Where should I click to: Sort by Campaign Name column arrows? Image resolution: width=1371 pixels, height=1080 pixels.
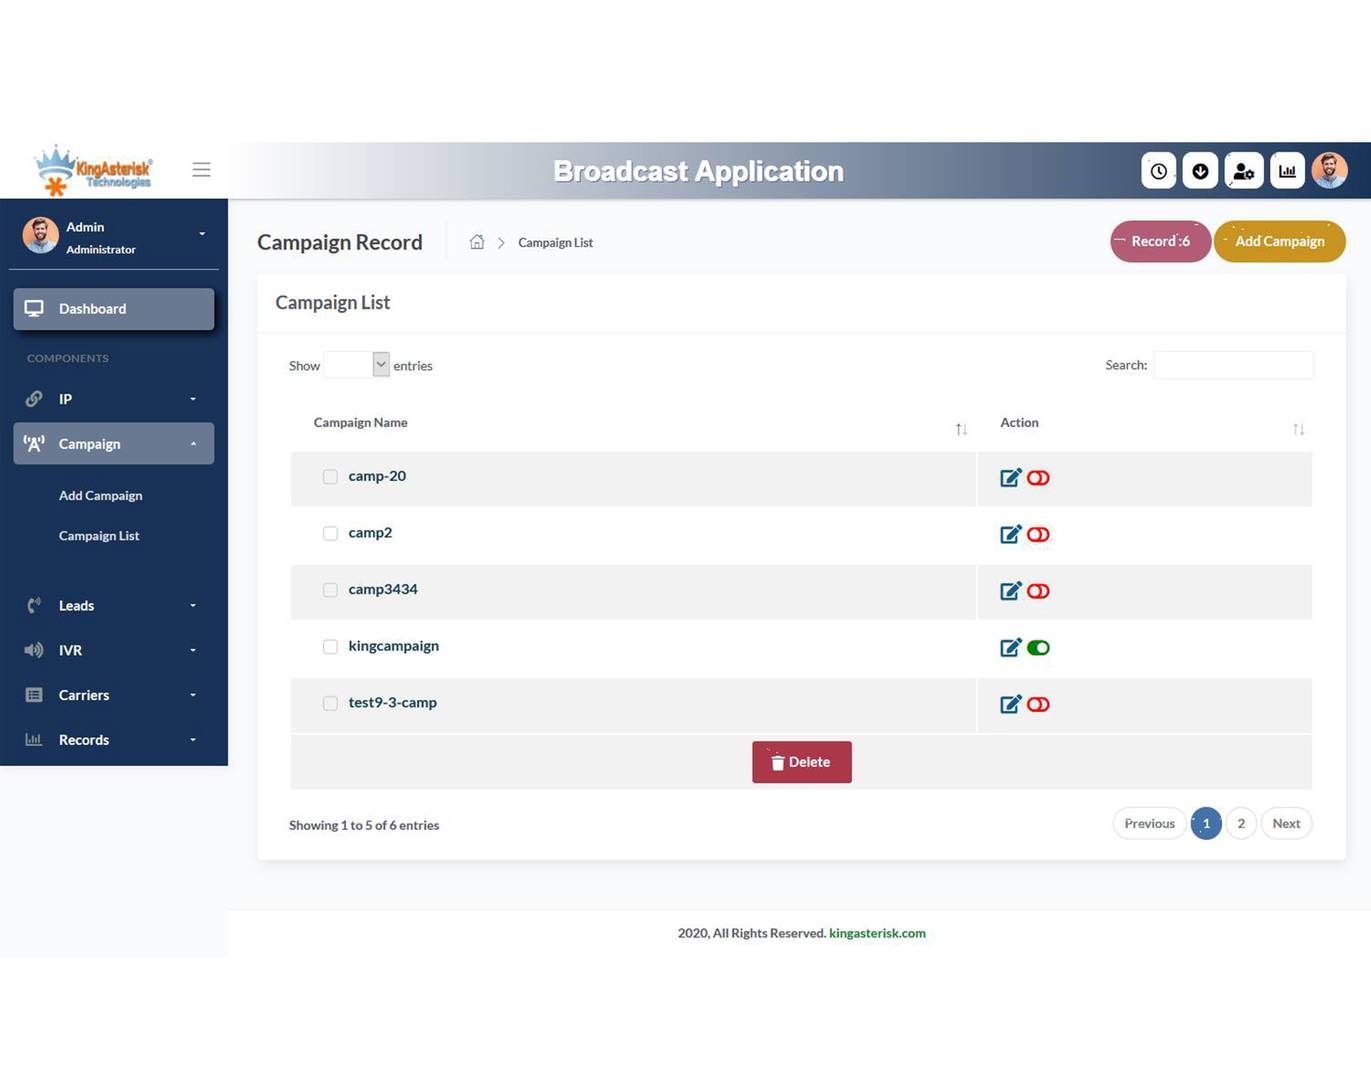point(960,429)
